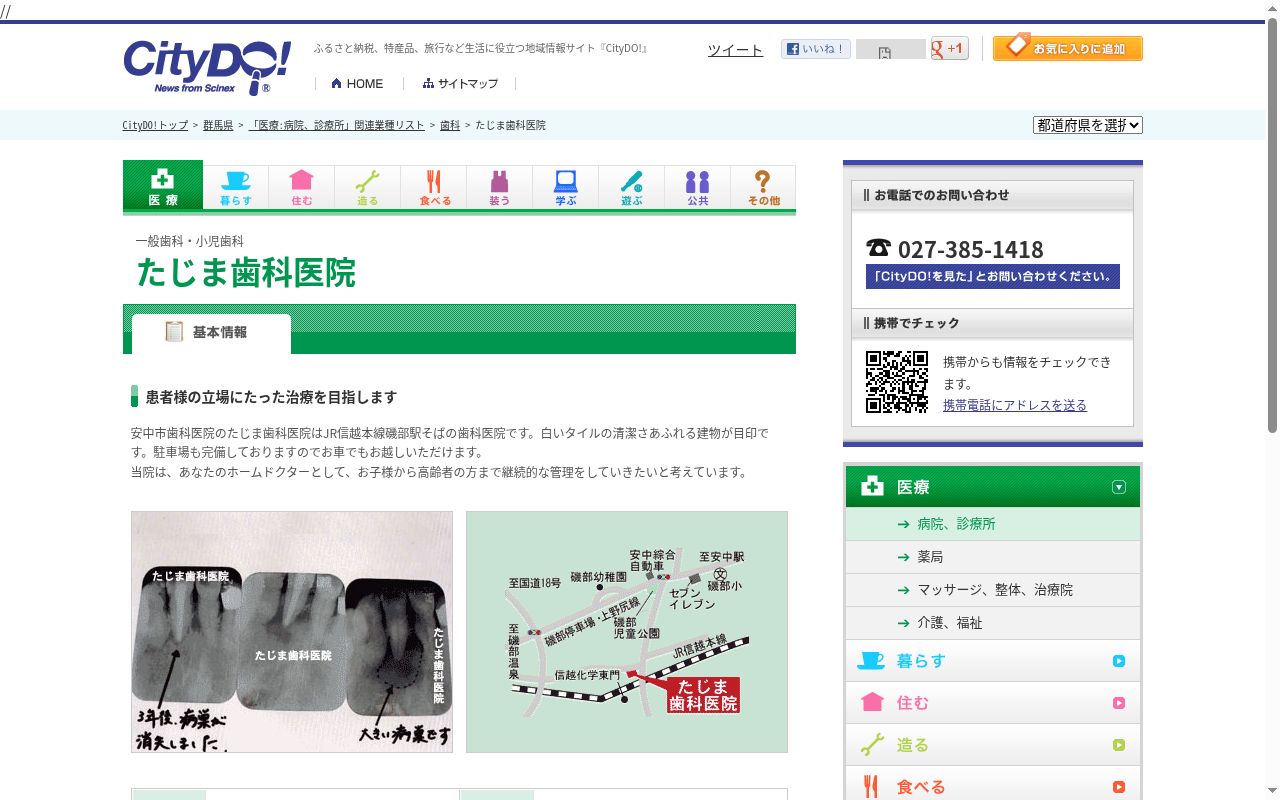The image size is (1280, 800).
Task: Click the CityDO! logo
Action: tap(207, 67)
